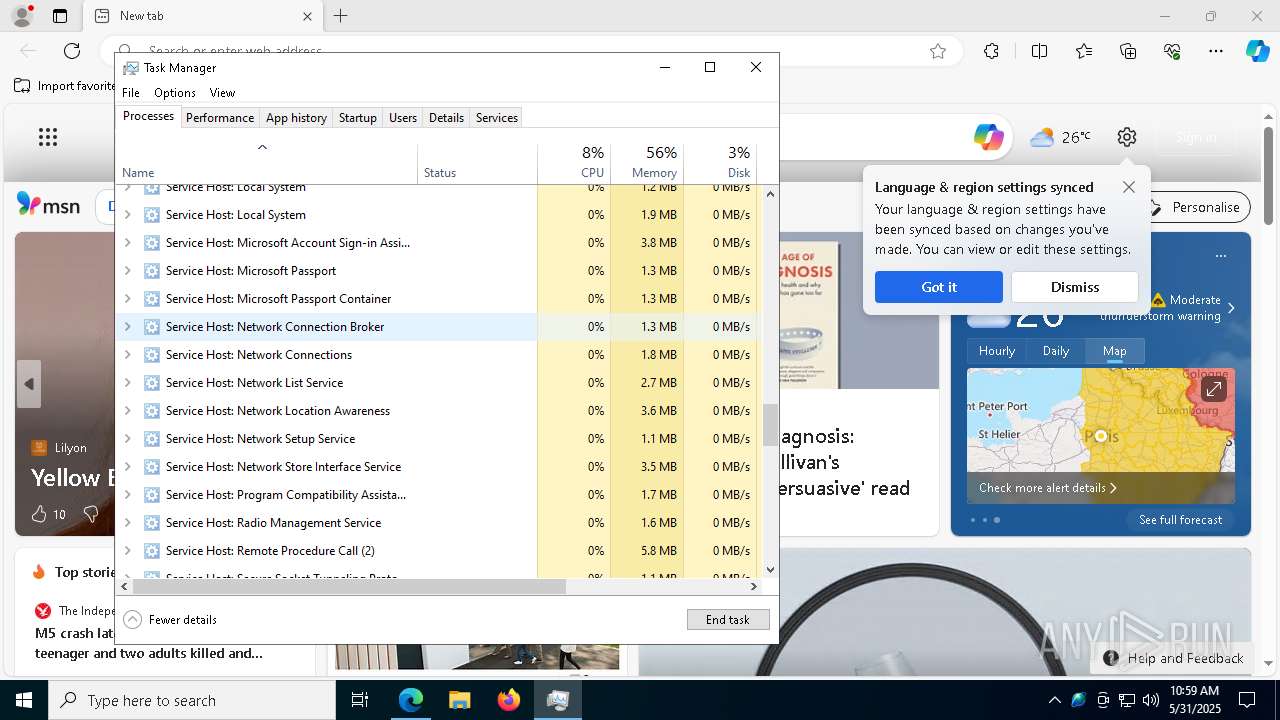Image resolution: width=1280 pixels, height=720 pixels.
Task: Open MSN page settings gear icon
Action: click(1127, 137)
